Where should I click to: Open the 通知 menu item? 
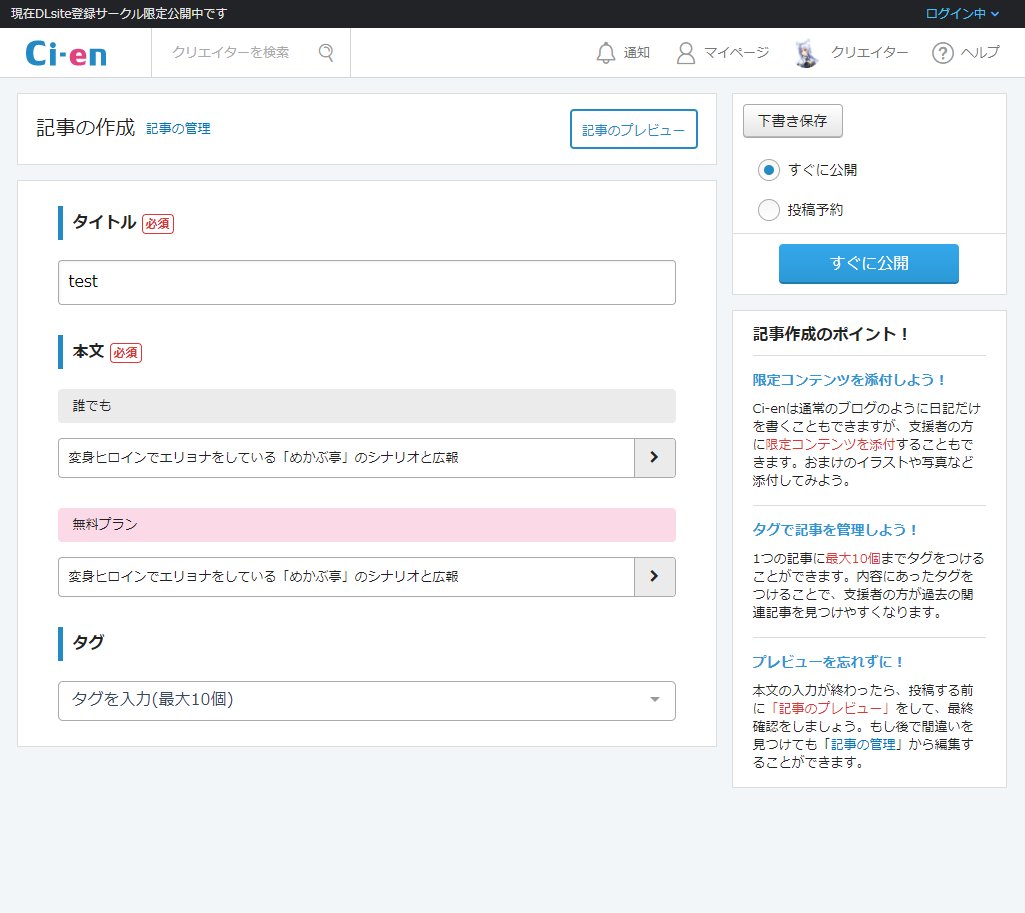coord(636,53)
